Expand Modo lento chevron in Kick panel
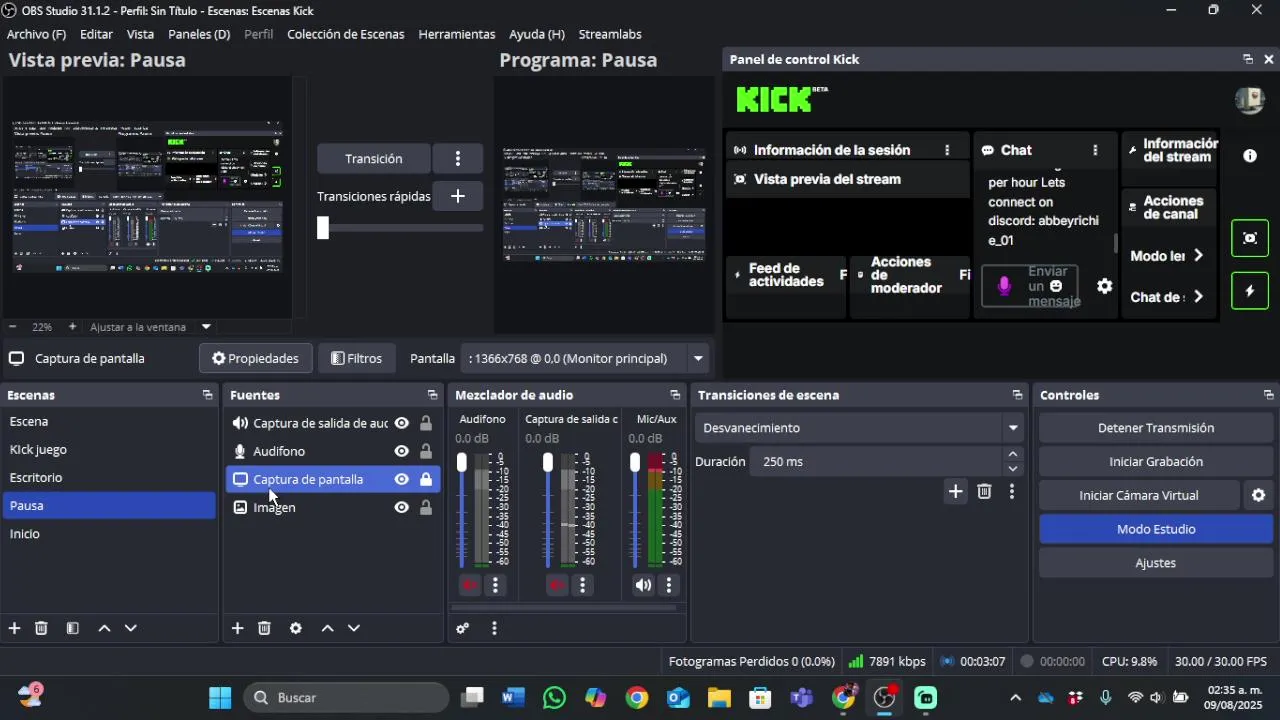 (1198, 256)
